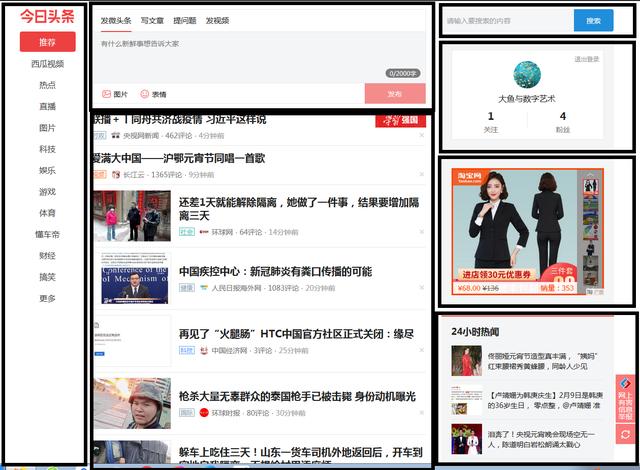Select the 科技 channel in sidebar
Screen dimensions: 640x470
[x=48, y=149]
